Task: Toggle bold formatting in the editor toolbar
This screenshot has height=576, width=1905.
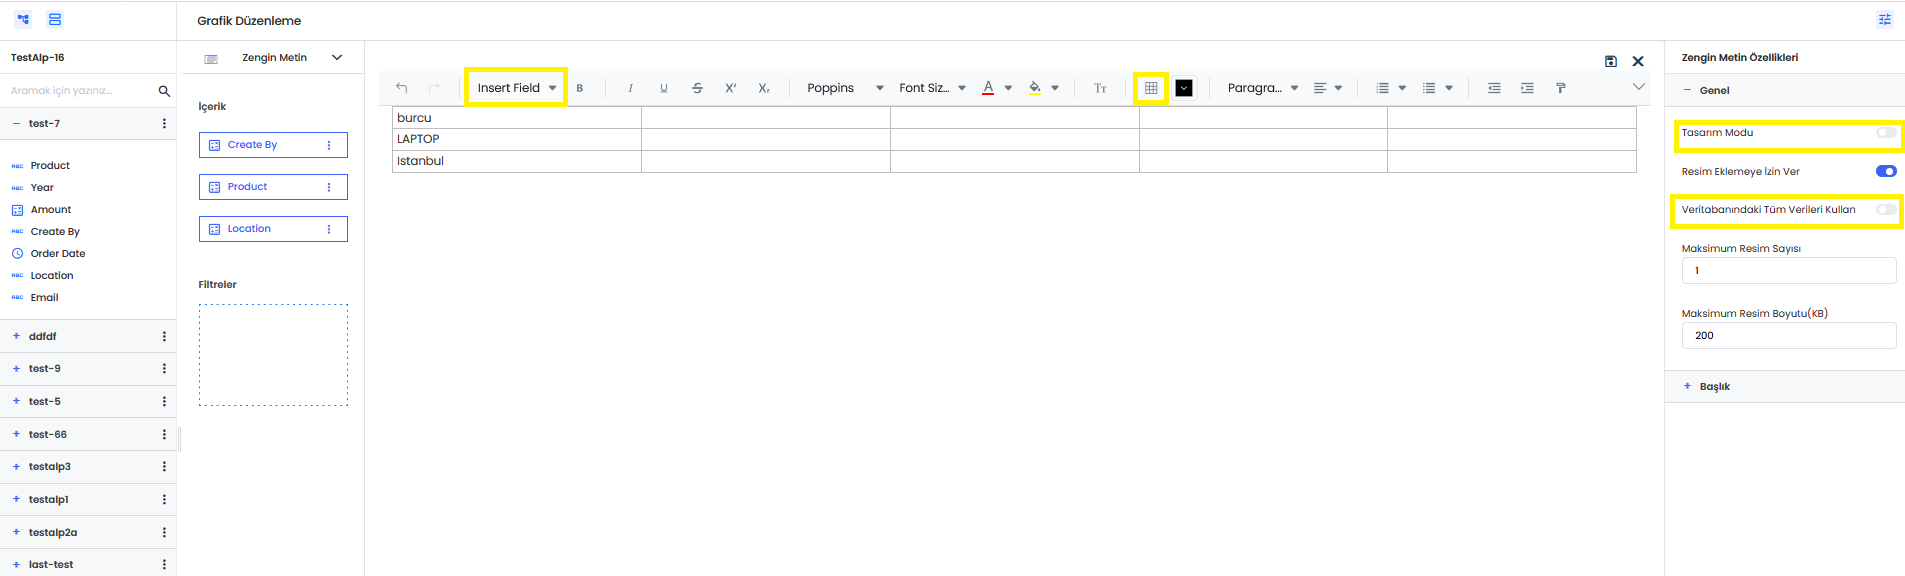Action: click(x=580, y=88)
